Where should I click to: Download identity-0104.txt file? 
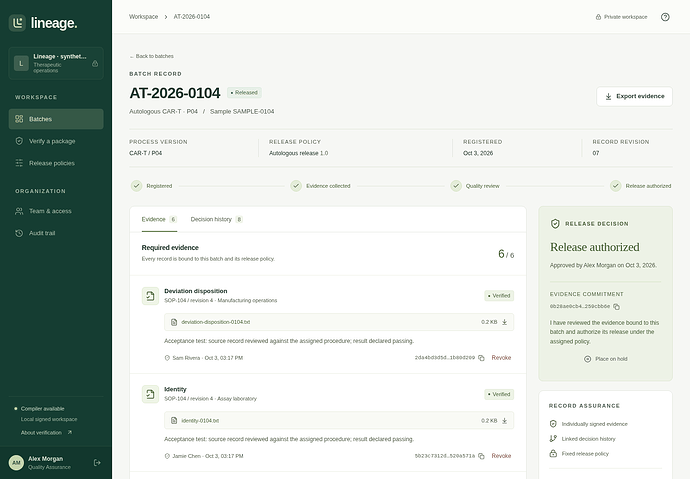pyautogui.click(x=505, y=420)
